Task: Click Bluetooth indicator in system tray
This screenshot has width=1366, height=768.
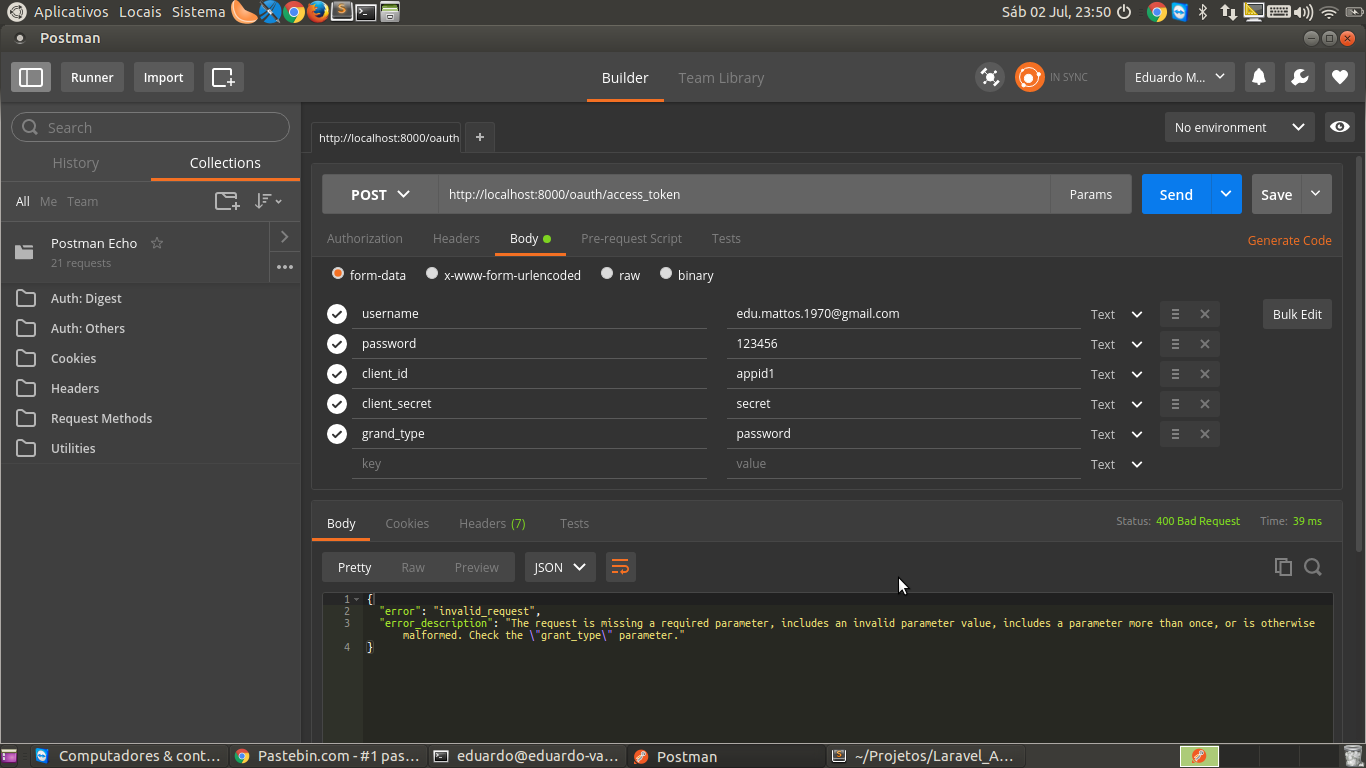Action: coord(1204,12)
